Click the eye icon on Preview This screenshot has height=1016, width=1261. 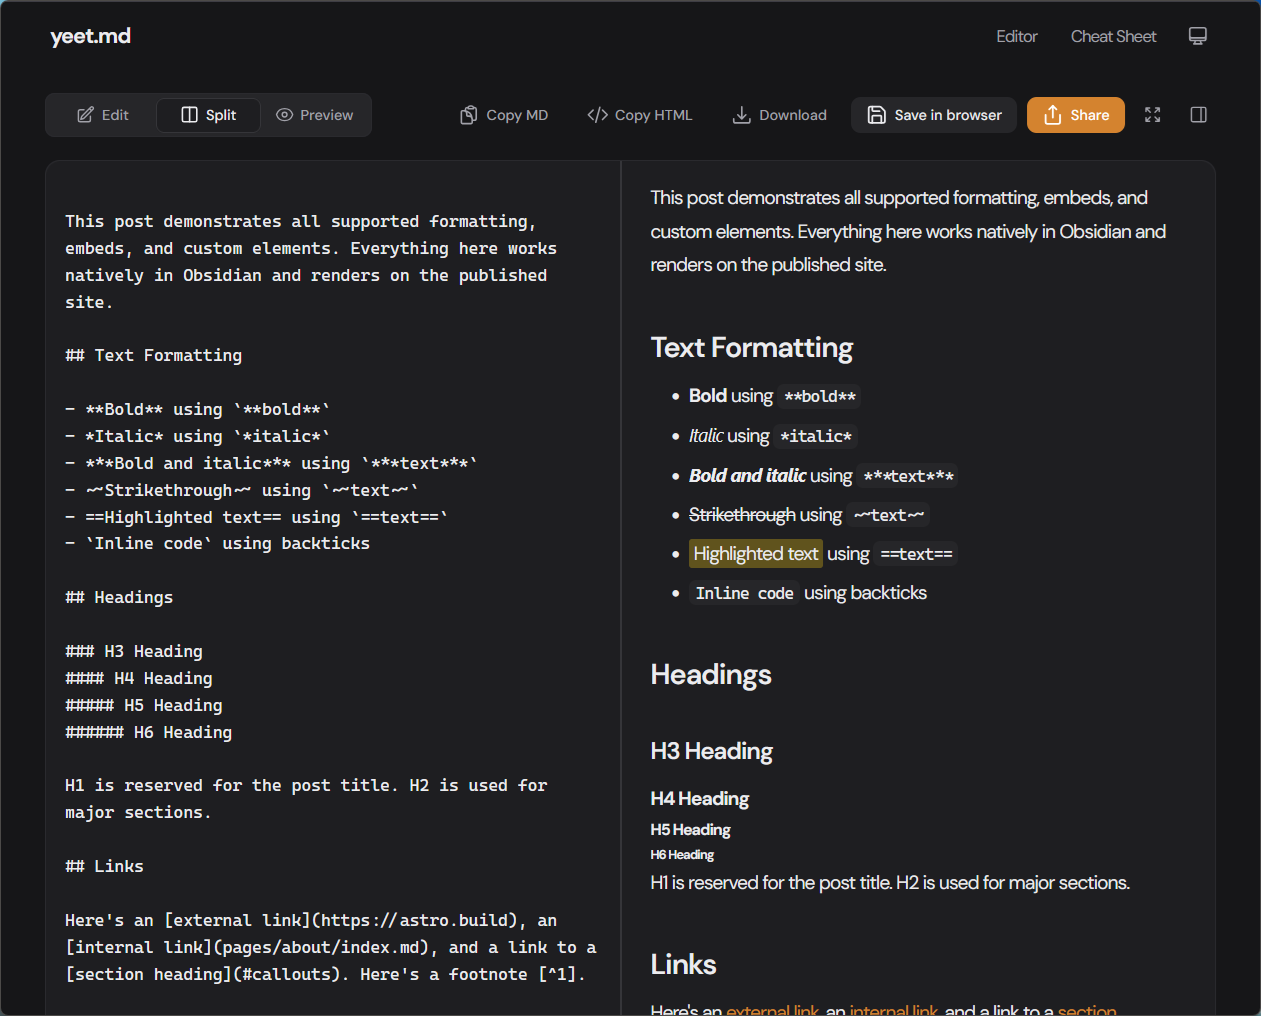[x=284, y=115]
